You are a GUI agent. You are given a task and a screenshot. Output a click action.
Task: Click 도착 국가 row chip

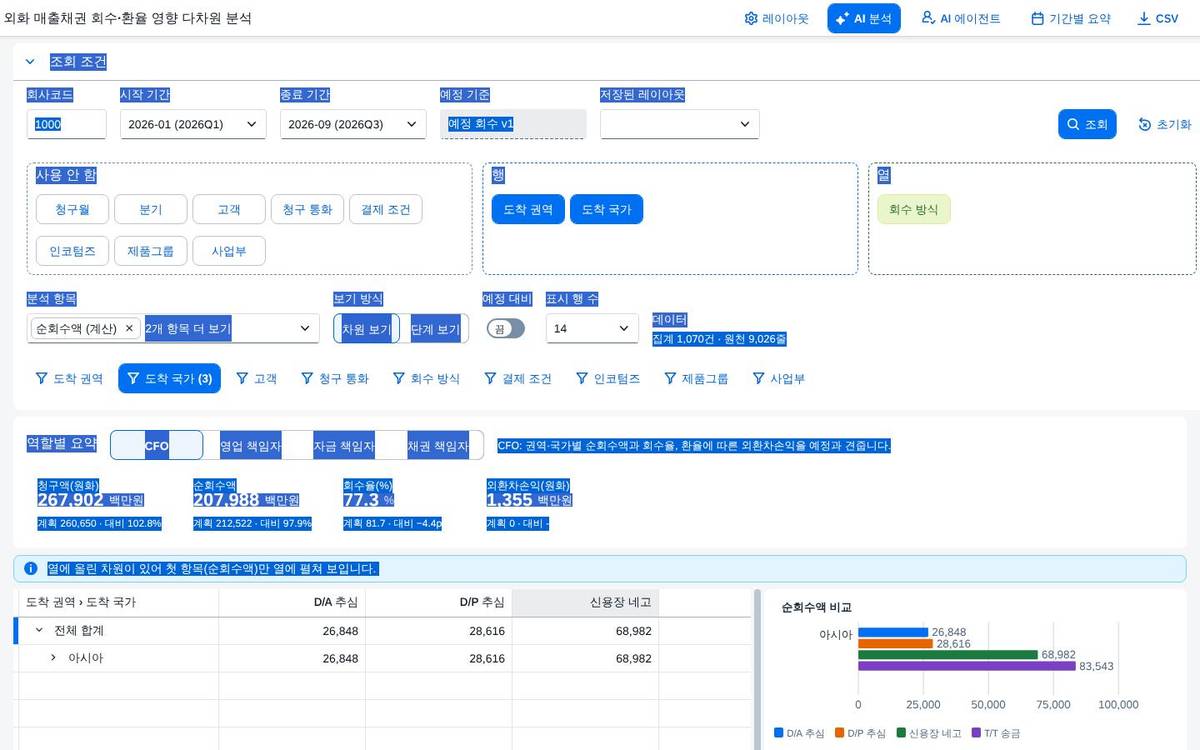click(606, 209)
